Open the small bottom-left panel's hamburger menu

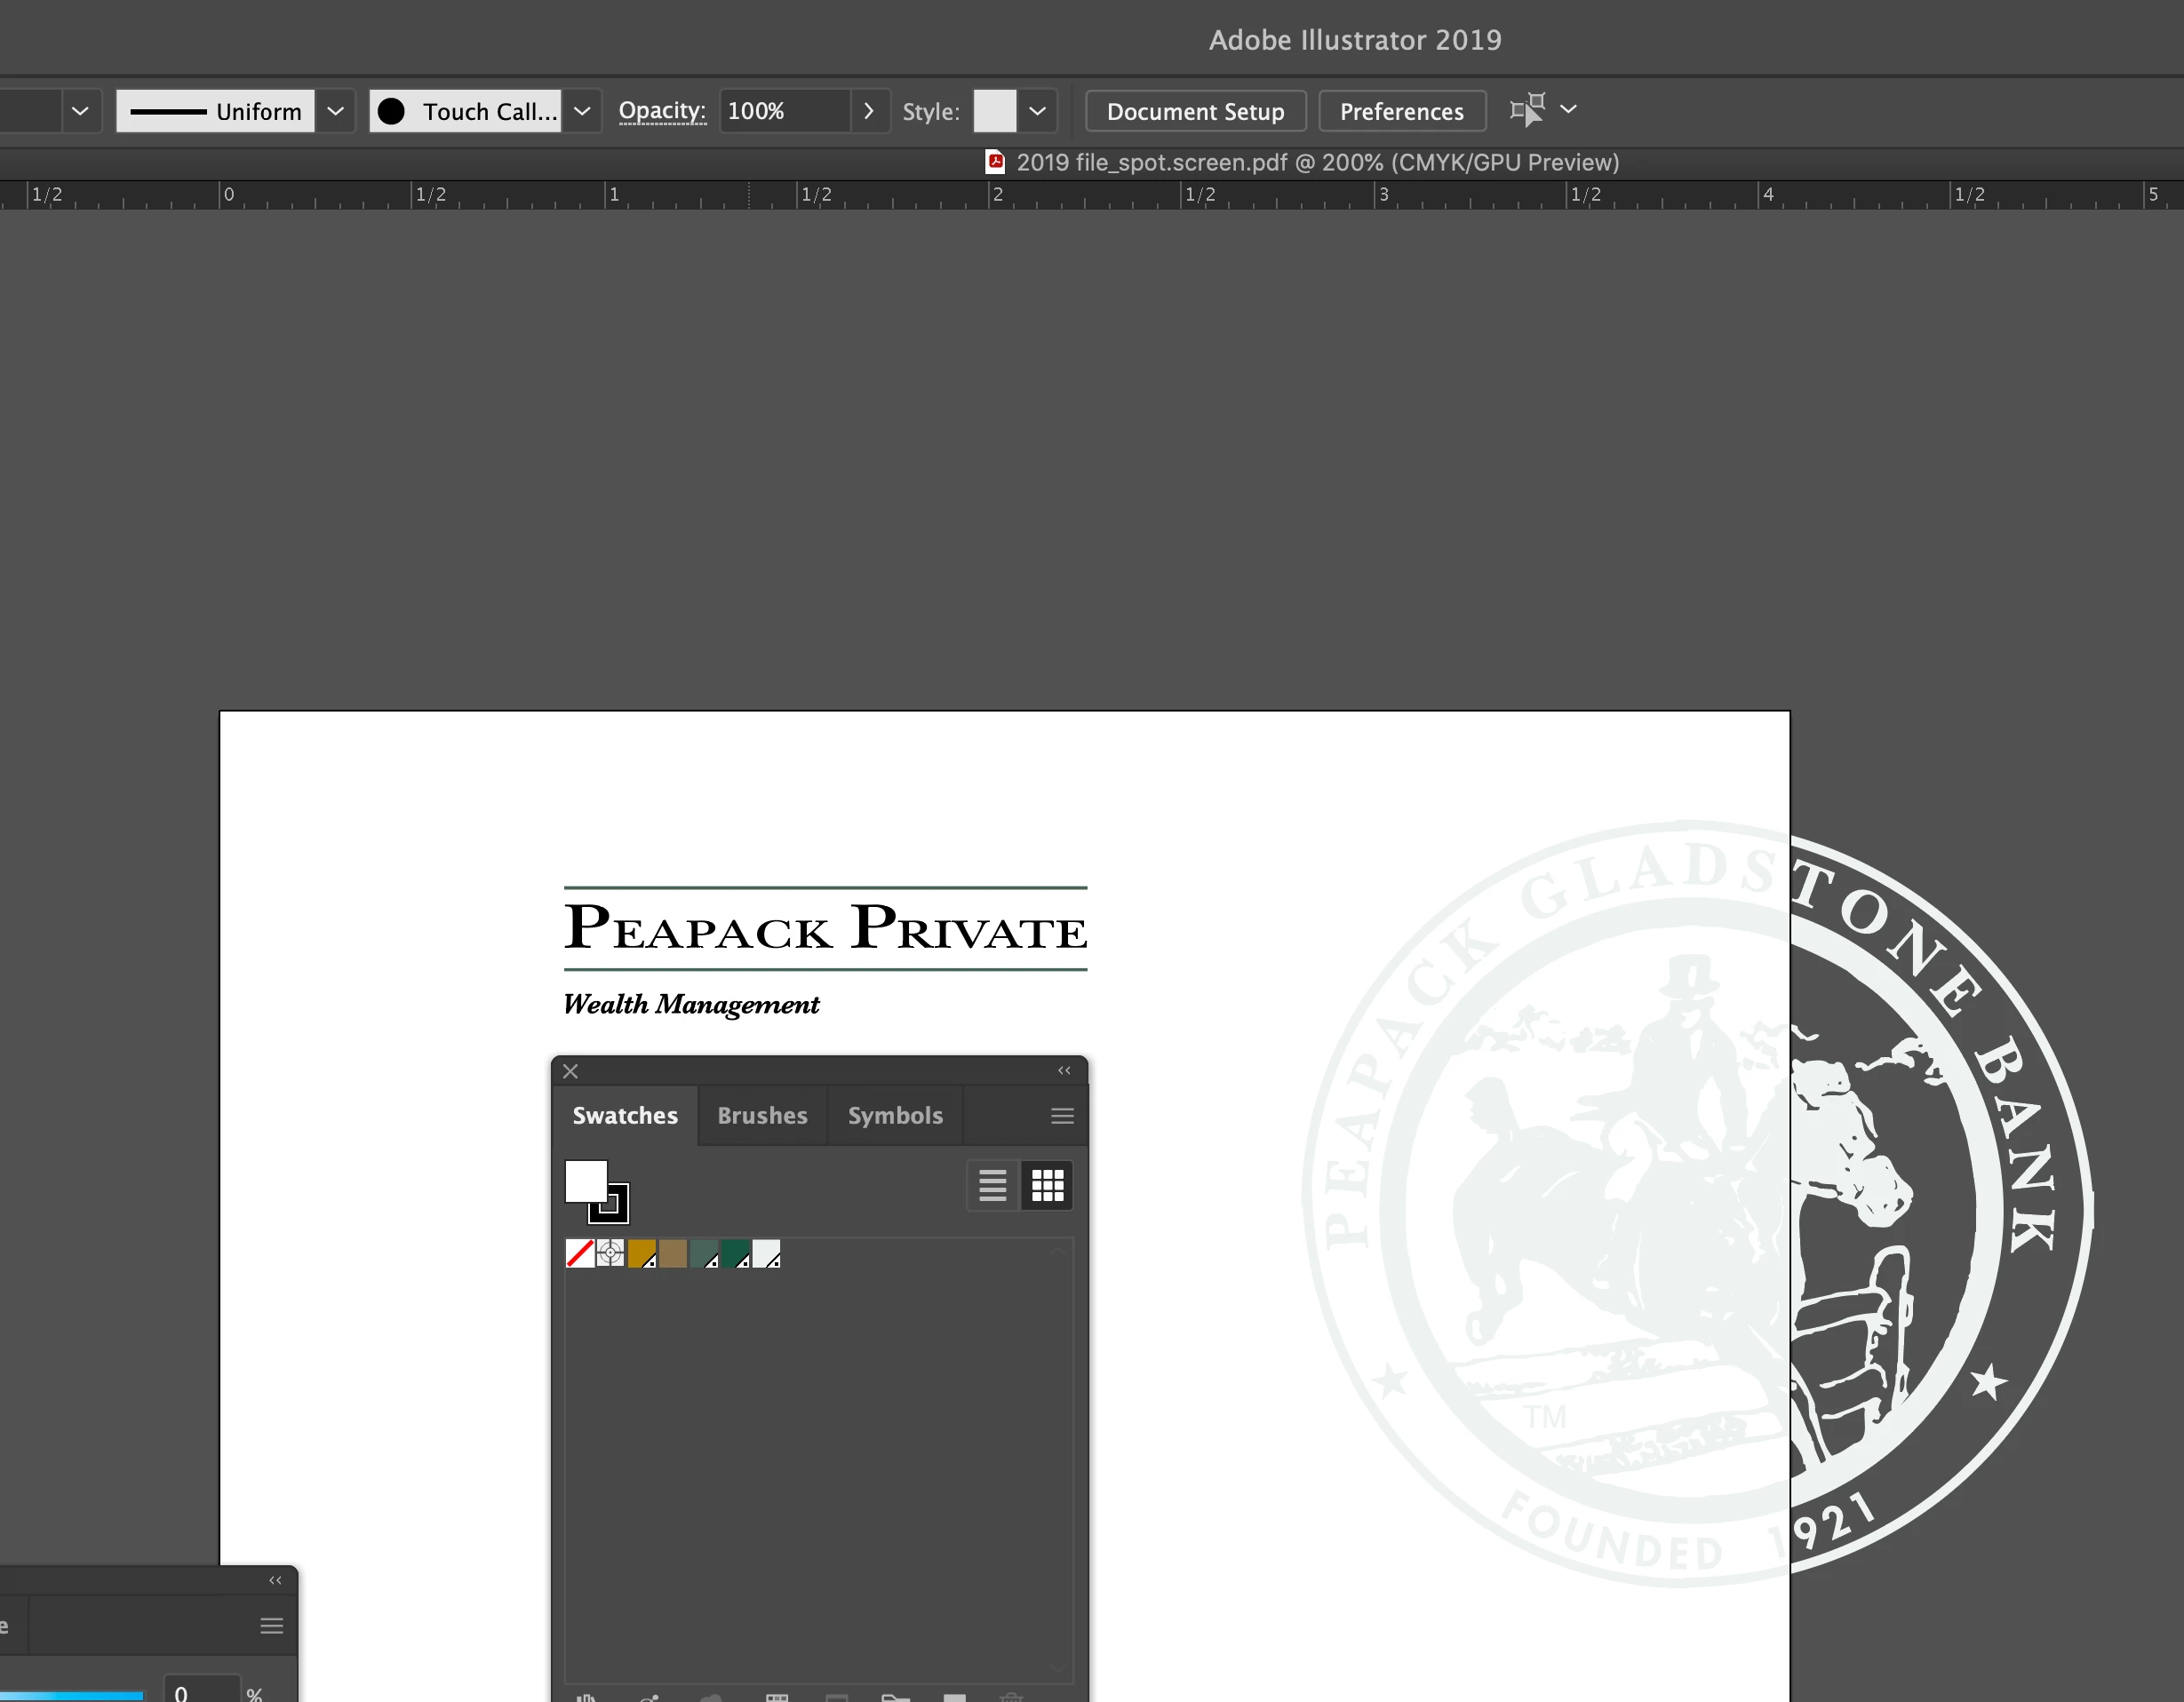[x=271, y=1626]
